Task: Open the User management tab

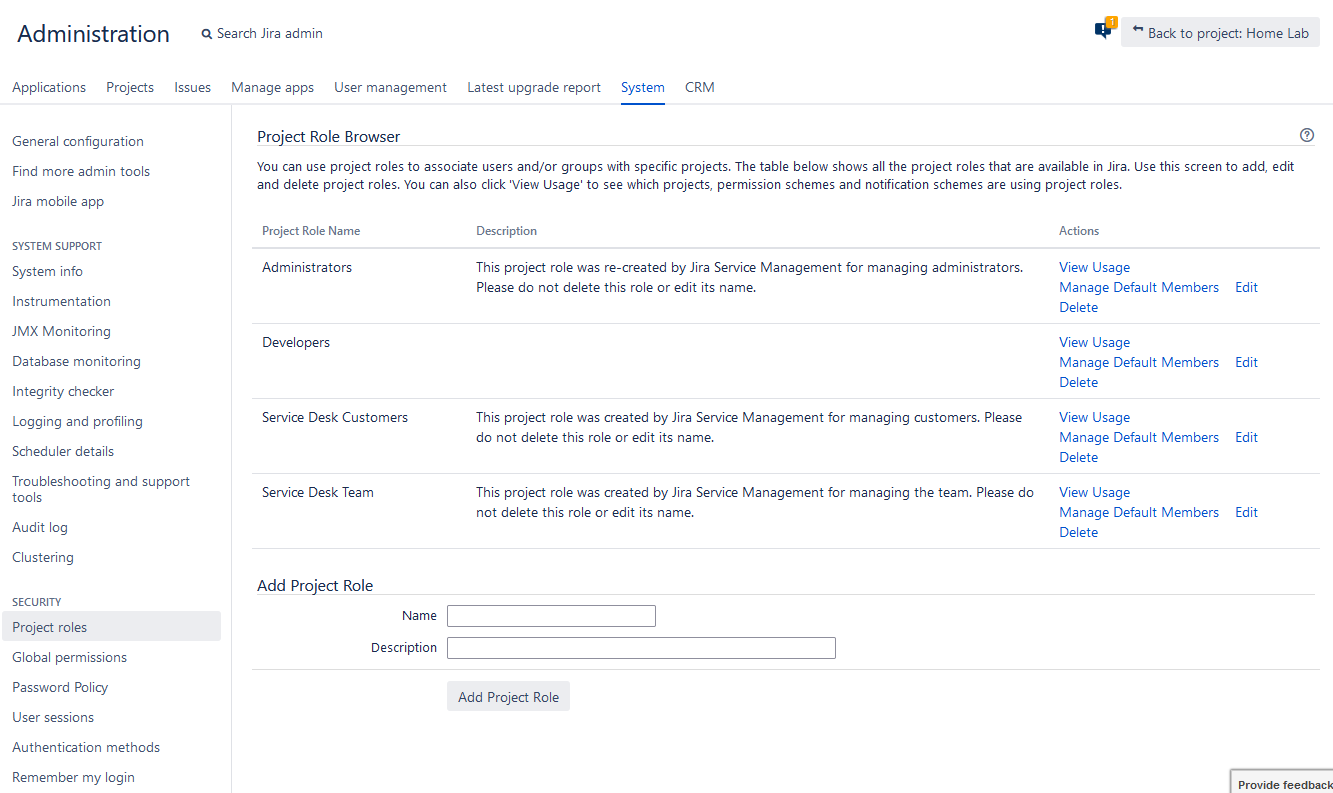Action: tap(390, 87)
